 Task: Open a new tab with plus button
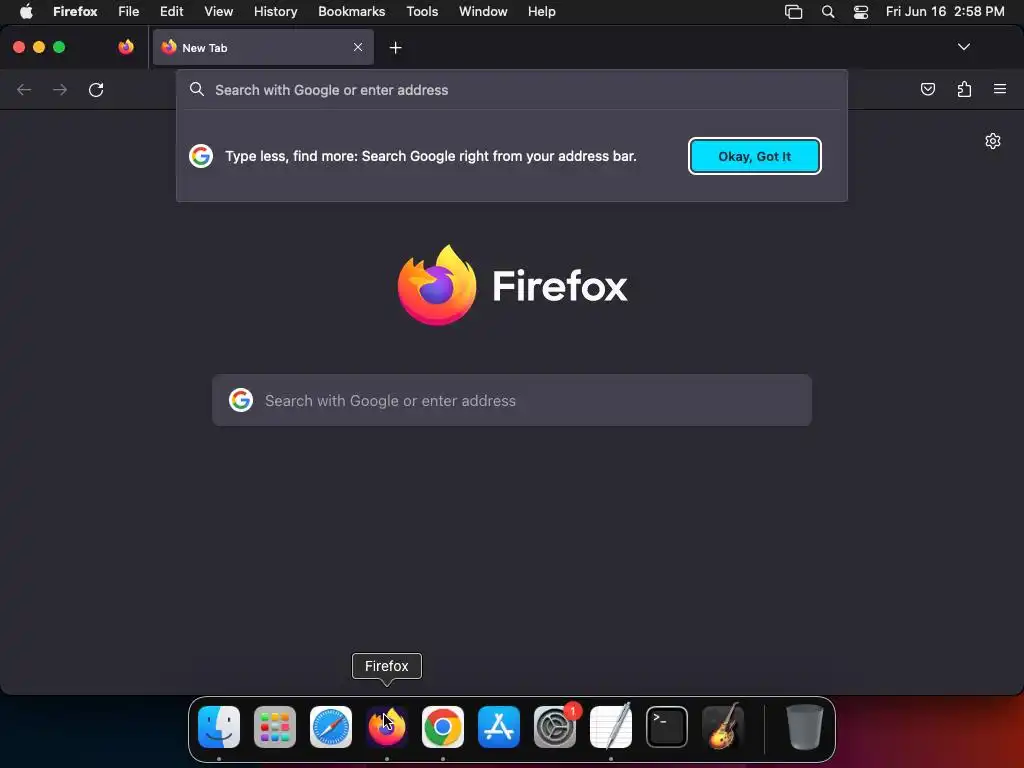click(395, 48)
